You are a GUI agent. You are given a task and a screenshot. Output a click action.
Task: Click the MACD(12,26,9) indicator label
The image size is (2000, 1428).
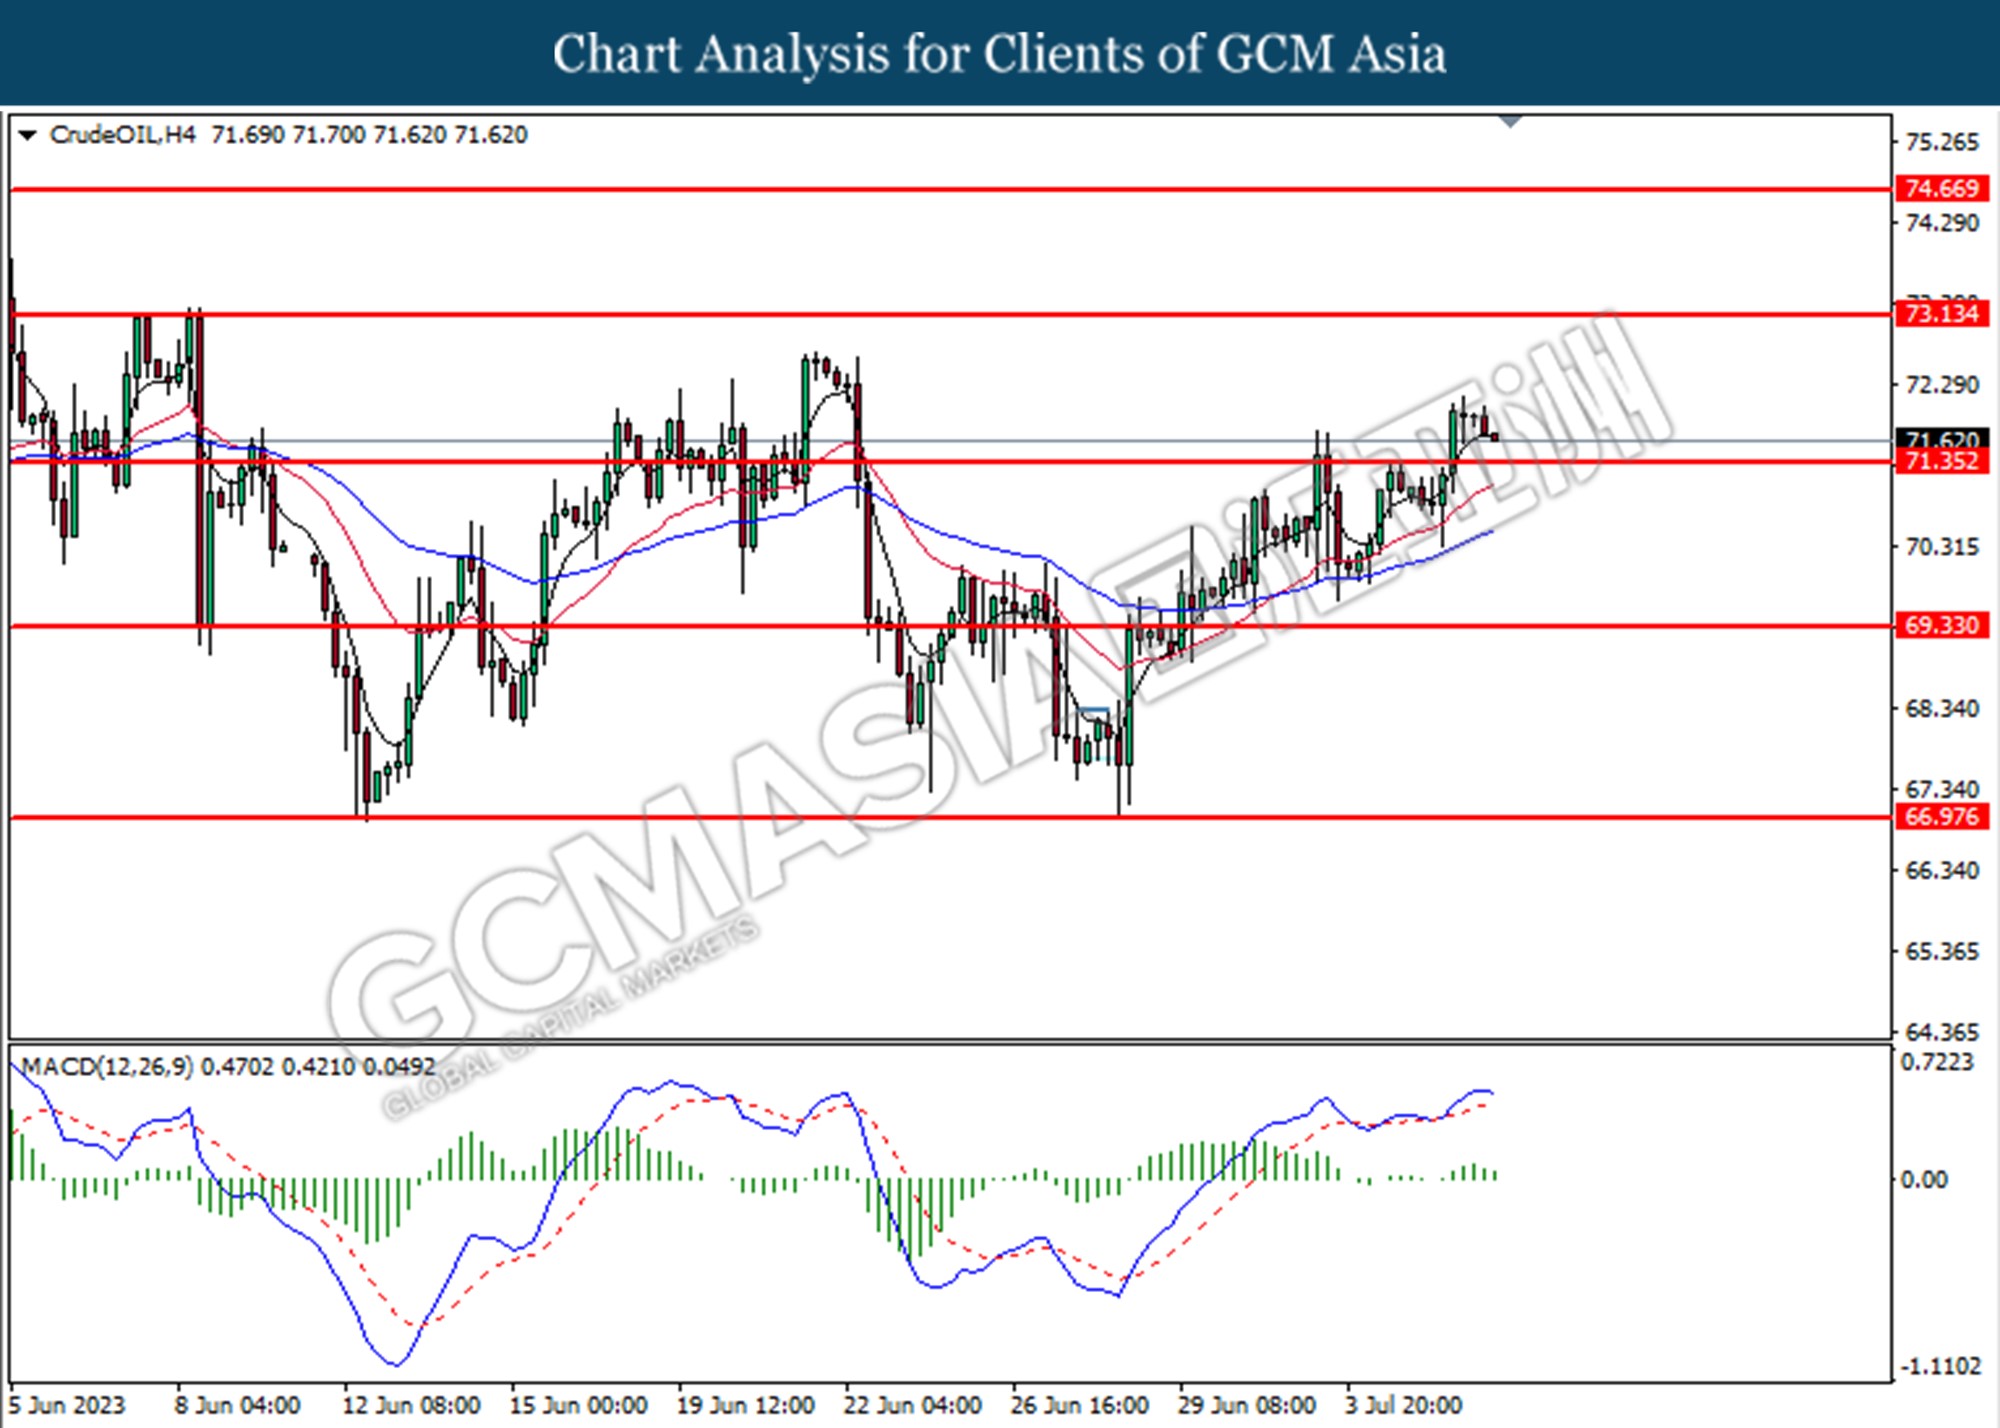point(107,1066)
